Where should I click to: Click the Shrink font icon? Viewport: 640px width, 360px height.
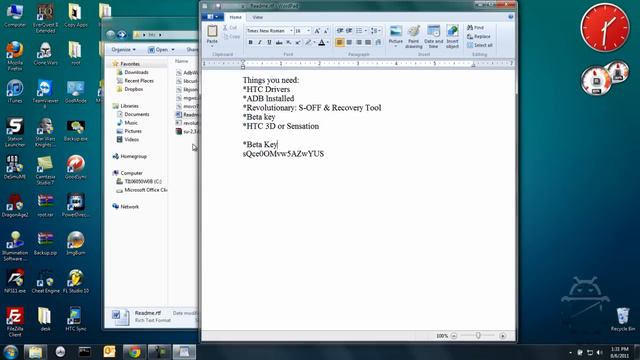(x=325, y=31)
